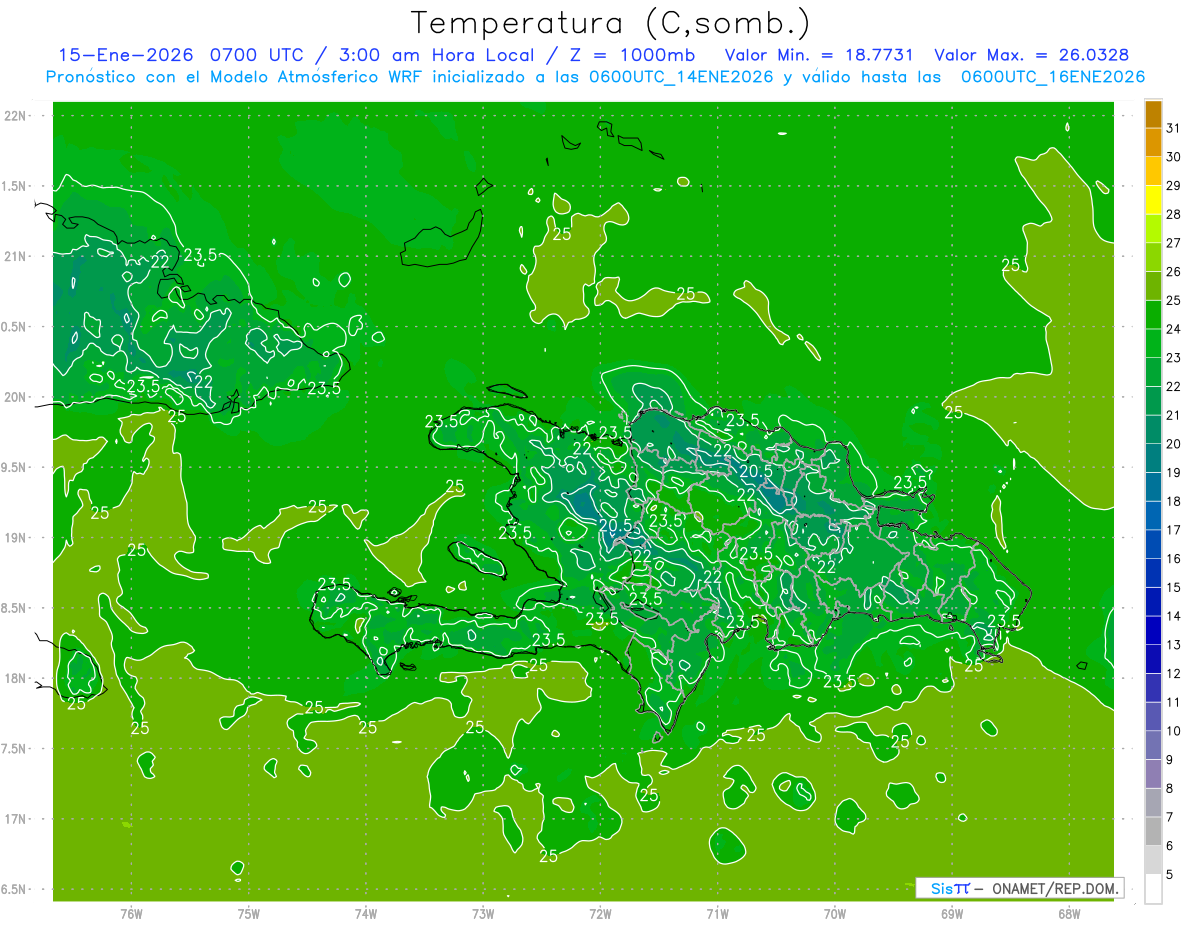Click the "5" colorbar scale label
This screenshot has height=927, width=1200.
point(1169,875)
